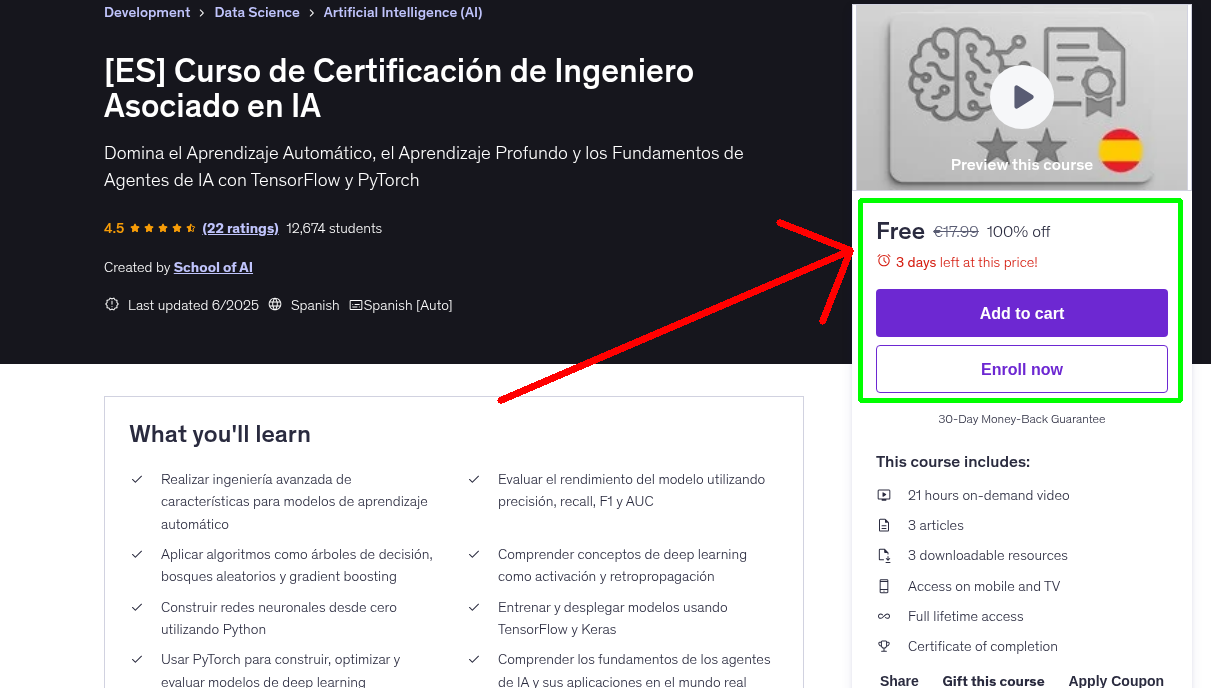This screenshot has height=688, width=1211.
Task: Click the red alarm clock urgency icon
Action: 883,259
